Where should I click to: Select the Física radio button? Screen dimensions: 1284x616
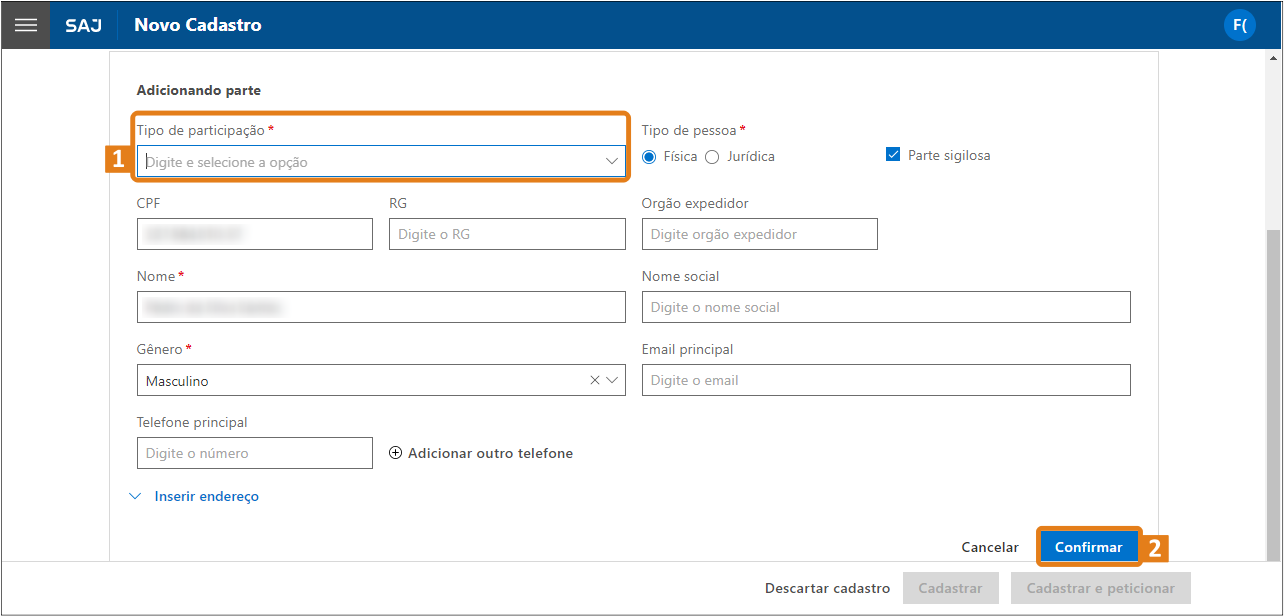(x=649, y=156)
